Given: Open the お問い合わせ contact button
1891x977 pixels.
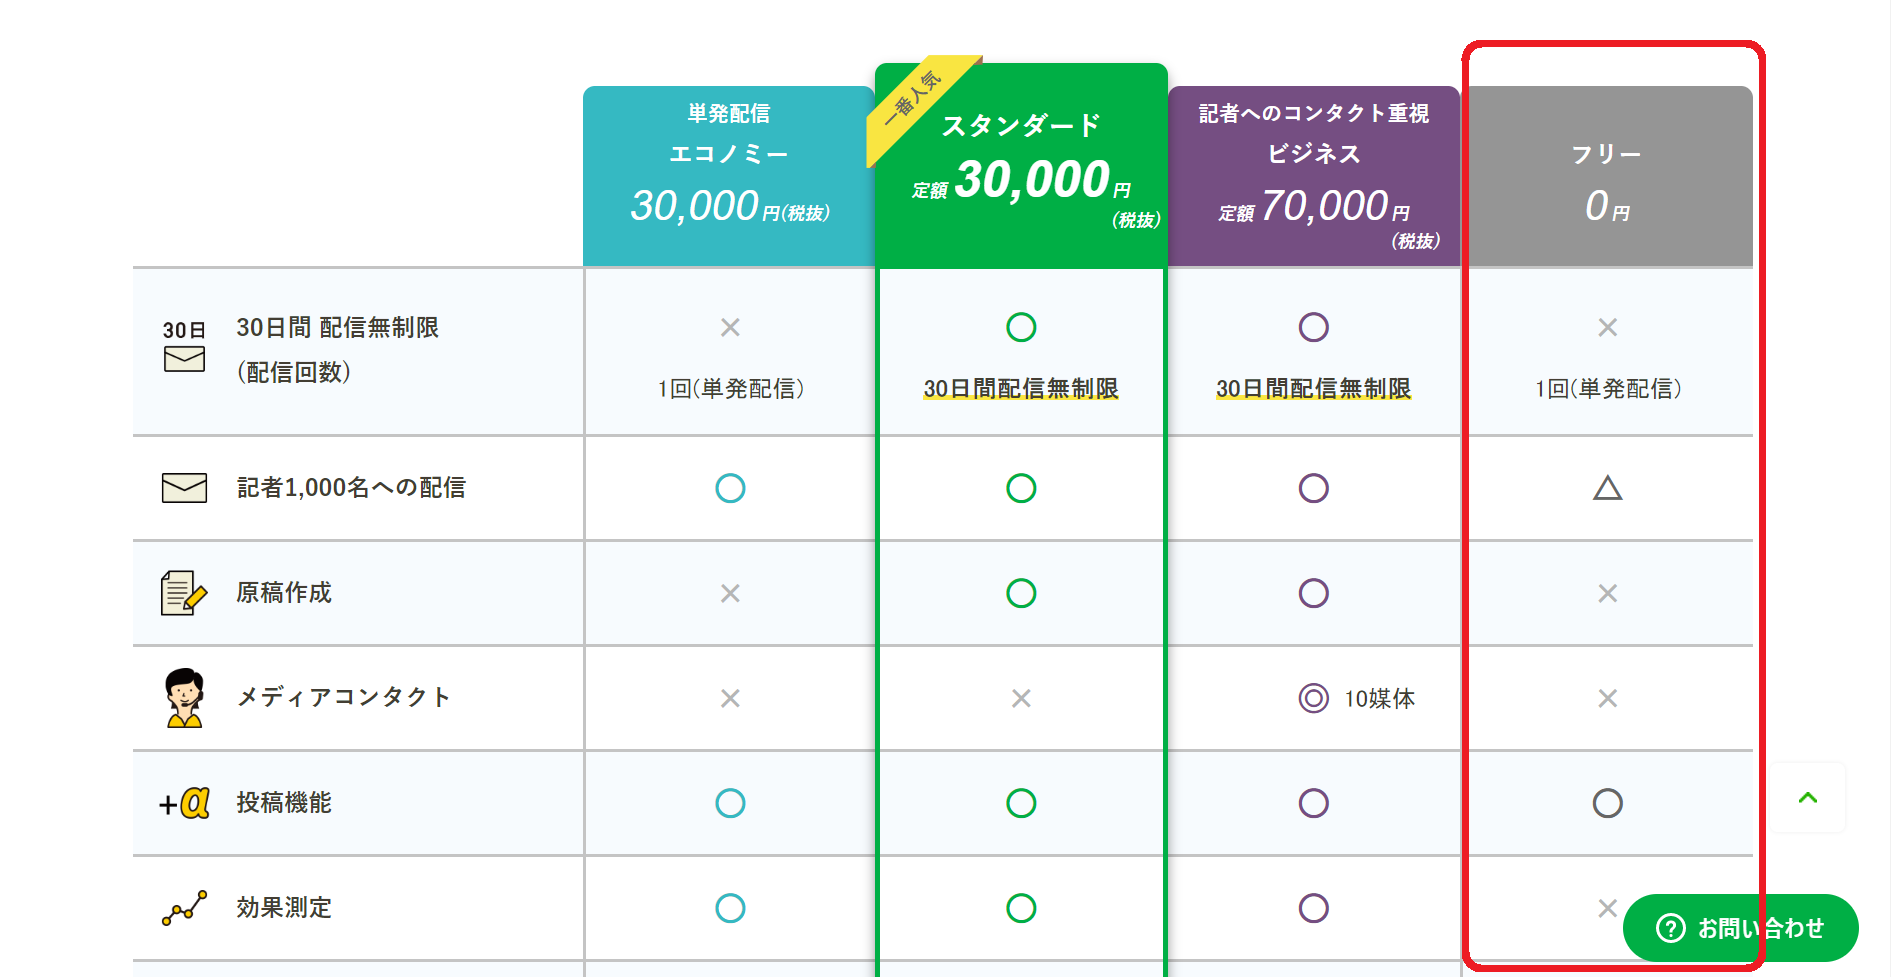Looking at the screenshot, I should point(1740,927).
